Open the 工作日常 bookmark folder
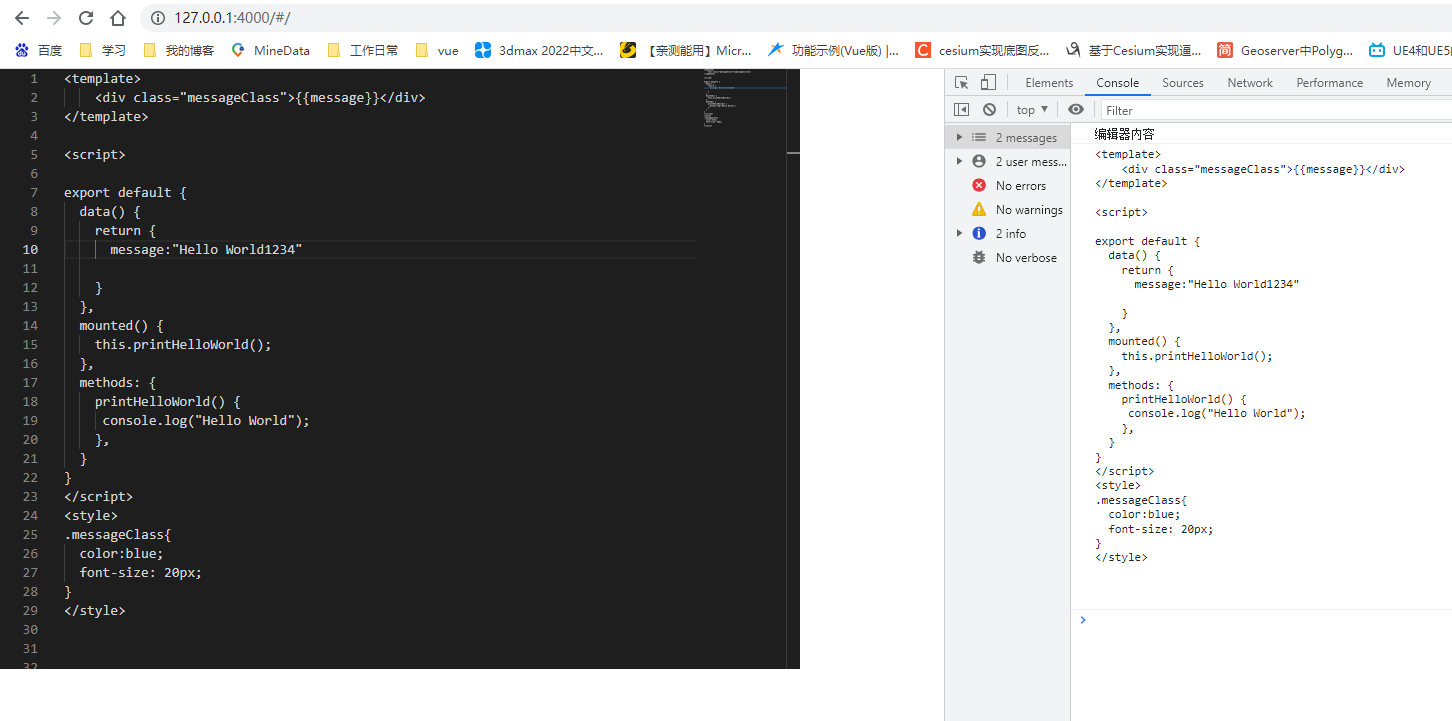 click(362, 50)
